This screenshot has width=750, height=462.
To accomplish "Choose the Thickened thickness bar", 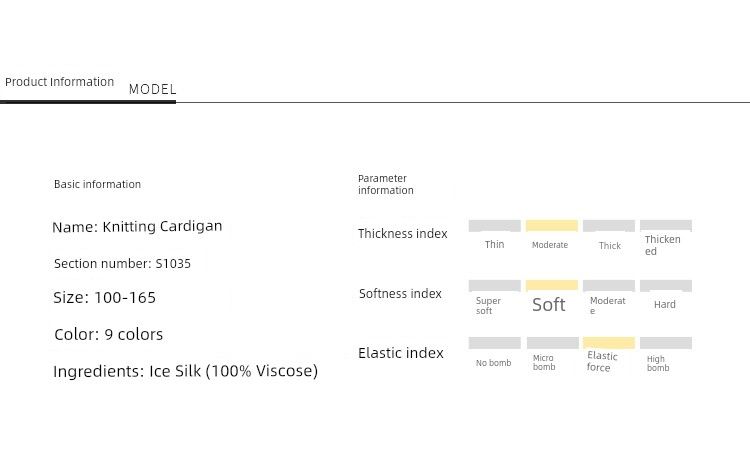I will [666, 226].
